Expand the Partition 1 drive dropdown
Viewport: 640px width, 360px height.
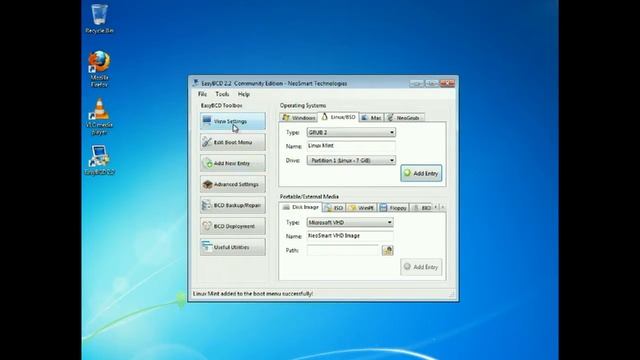[351, 160]
